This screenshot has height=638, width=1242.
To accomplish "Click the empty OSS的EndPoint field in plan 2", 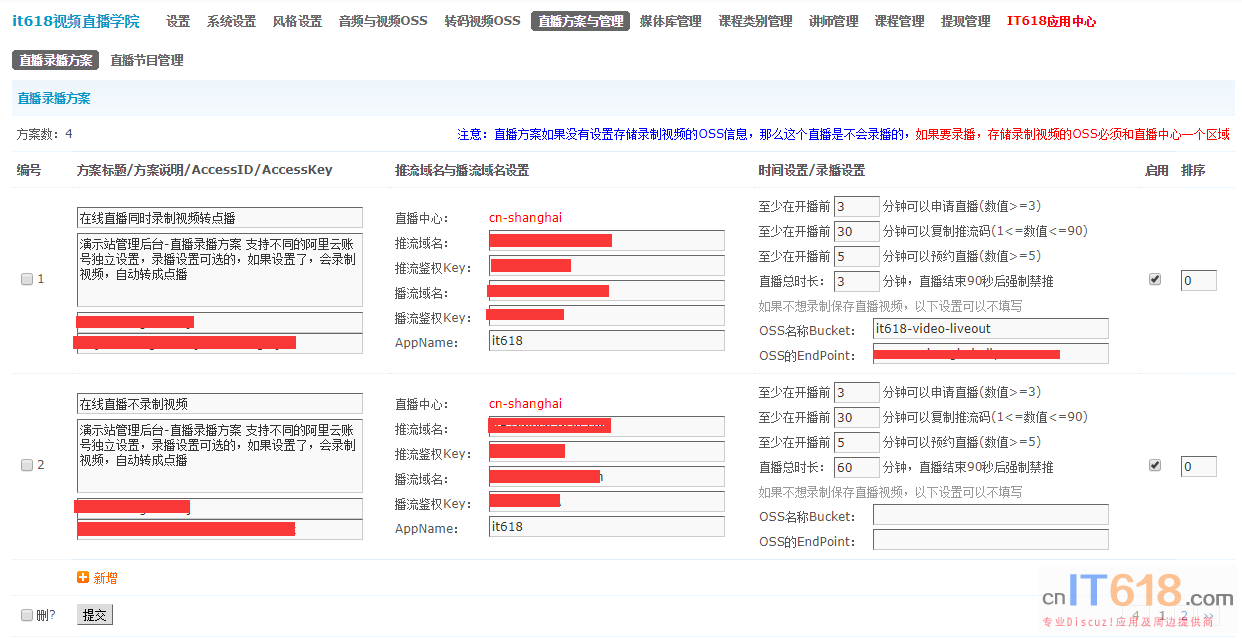I will 990,540.
